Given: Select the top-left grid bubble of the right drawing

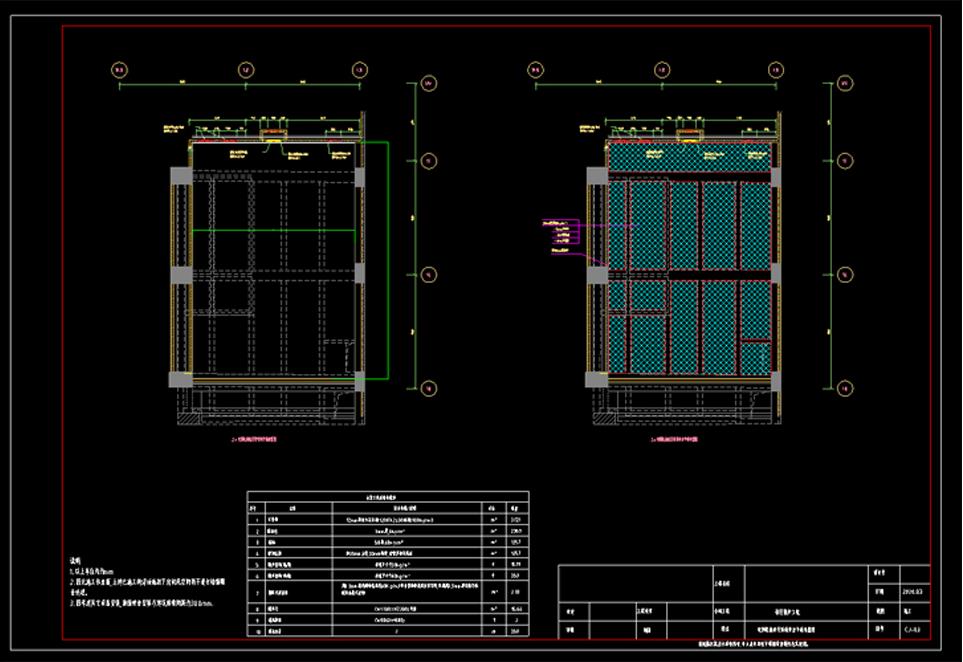Looking at the screenshot, I should click(x=536, y=70).
